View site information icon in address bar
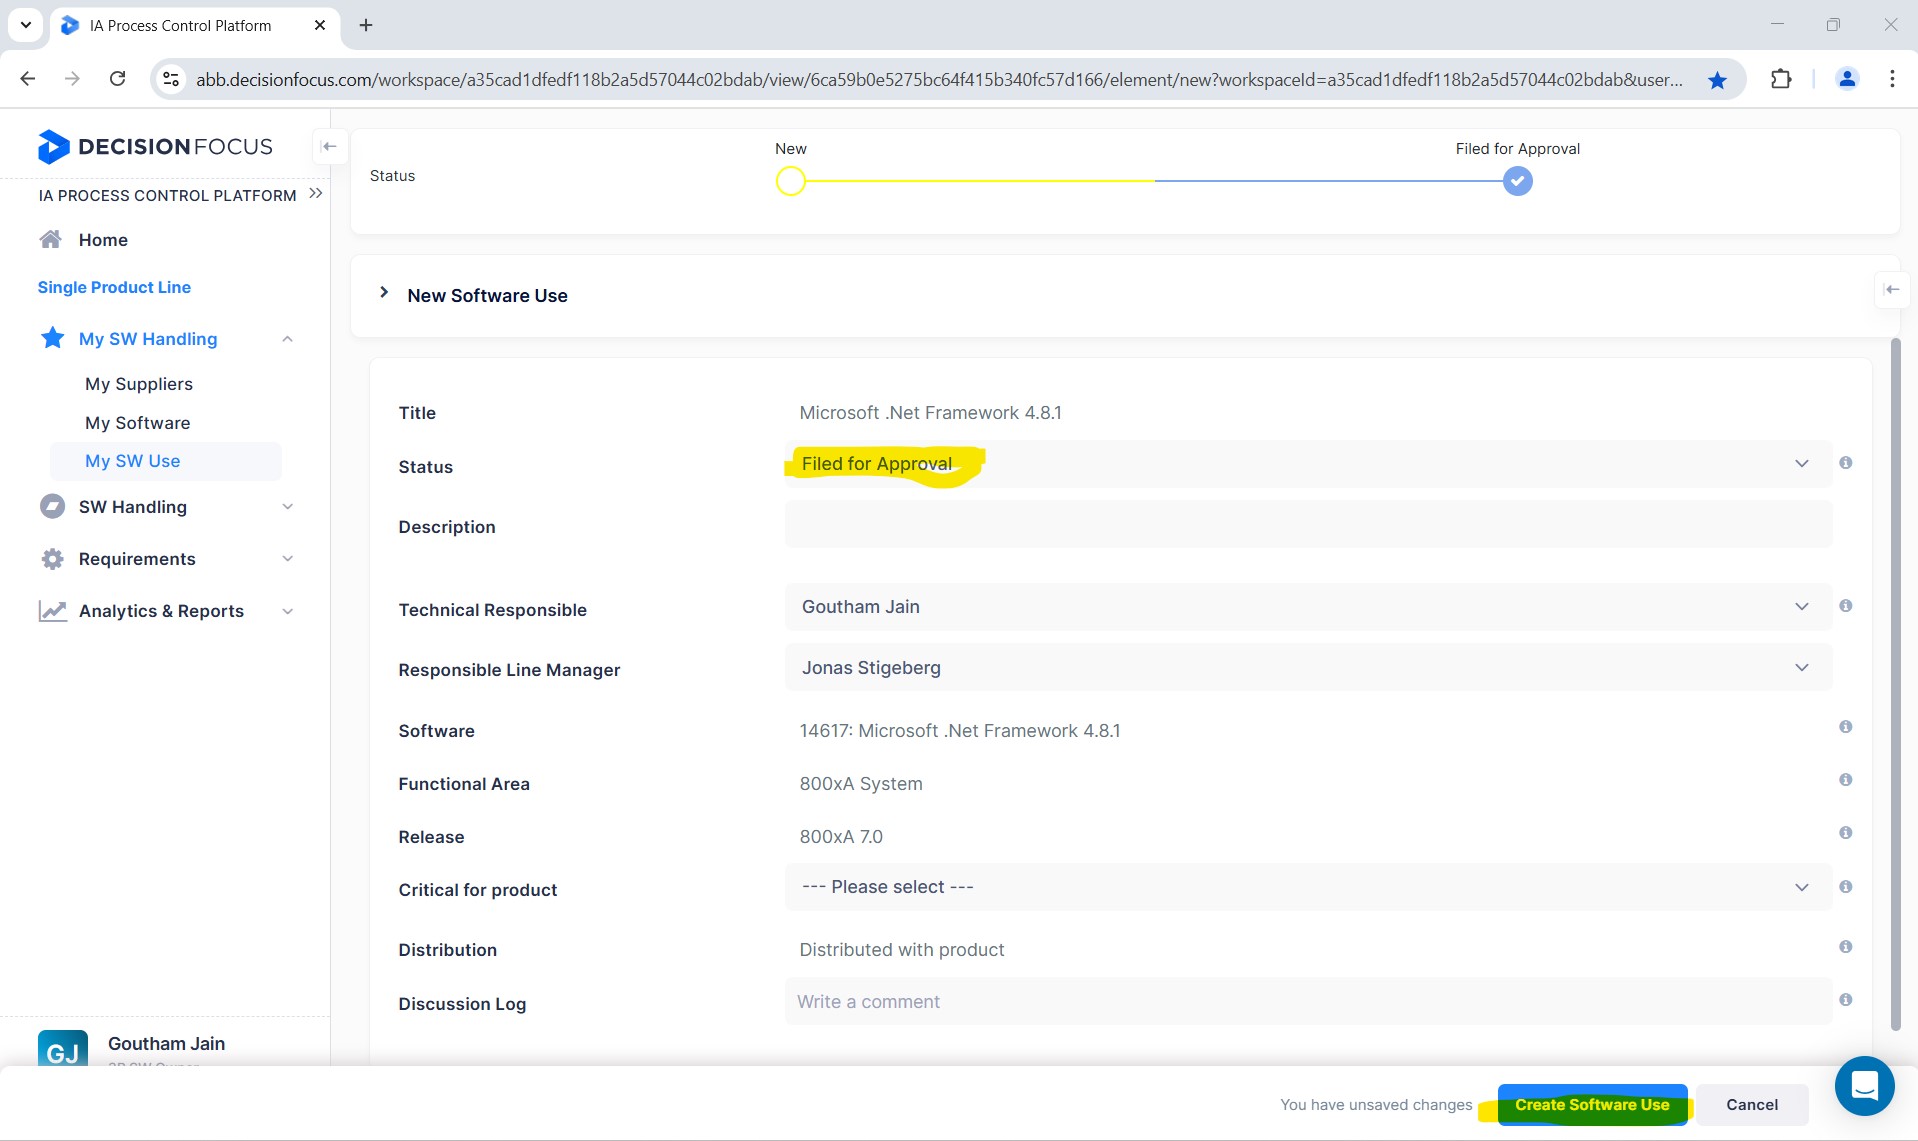Screen dimensions: 1918x1141 171,79
